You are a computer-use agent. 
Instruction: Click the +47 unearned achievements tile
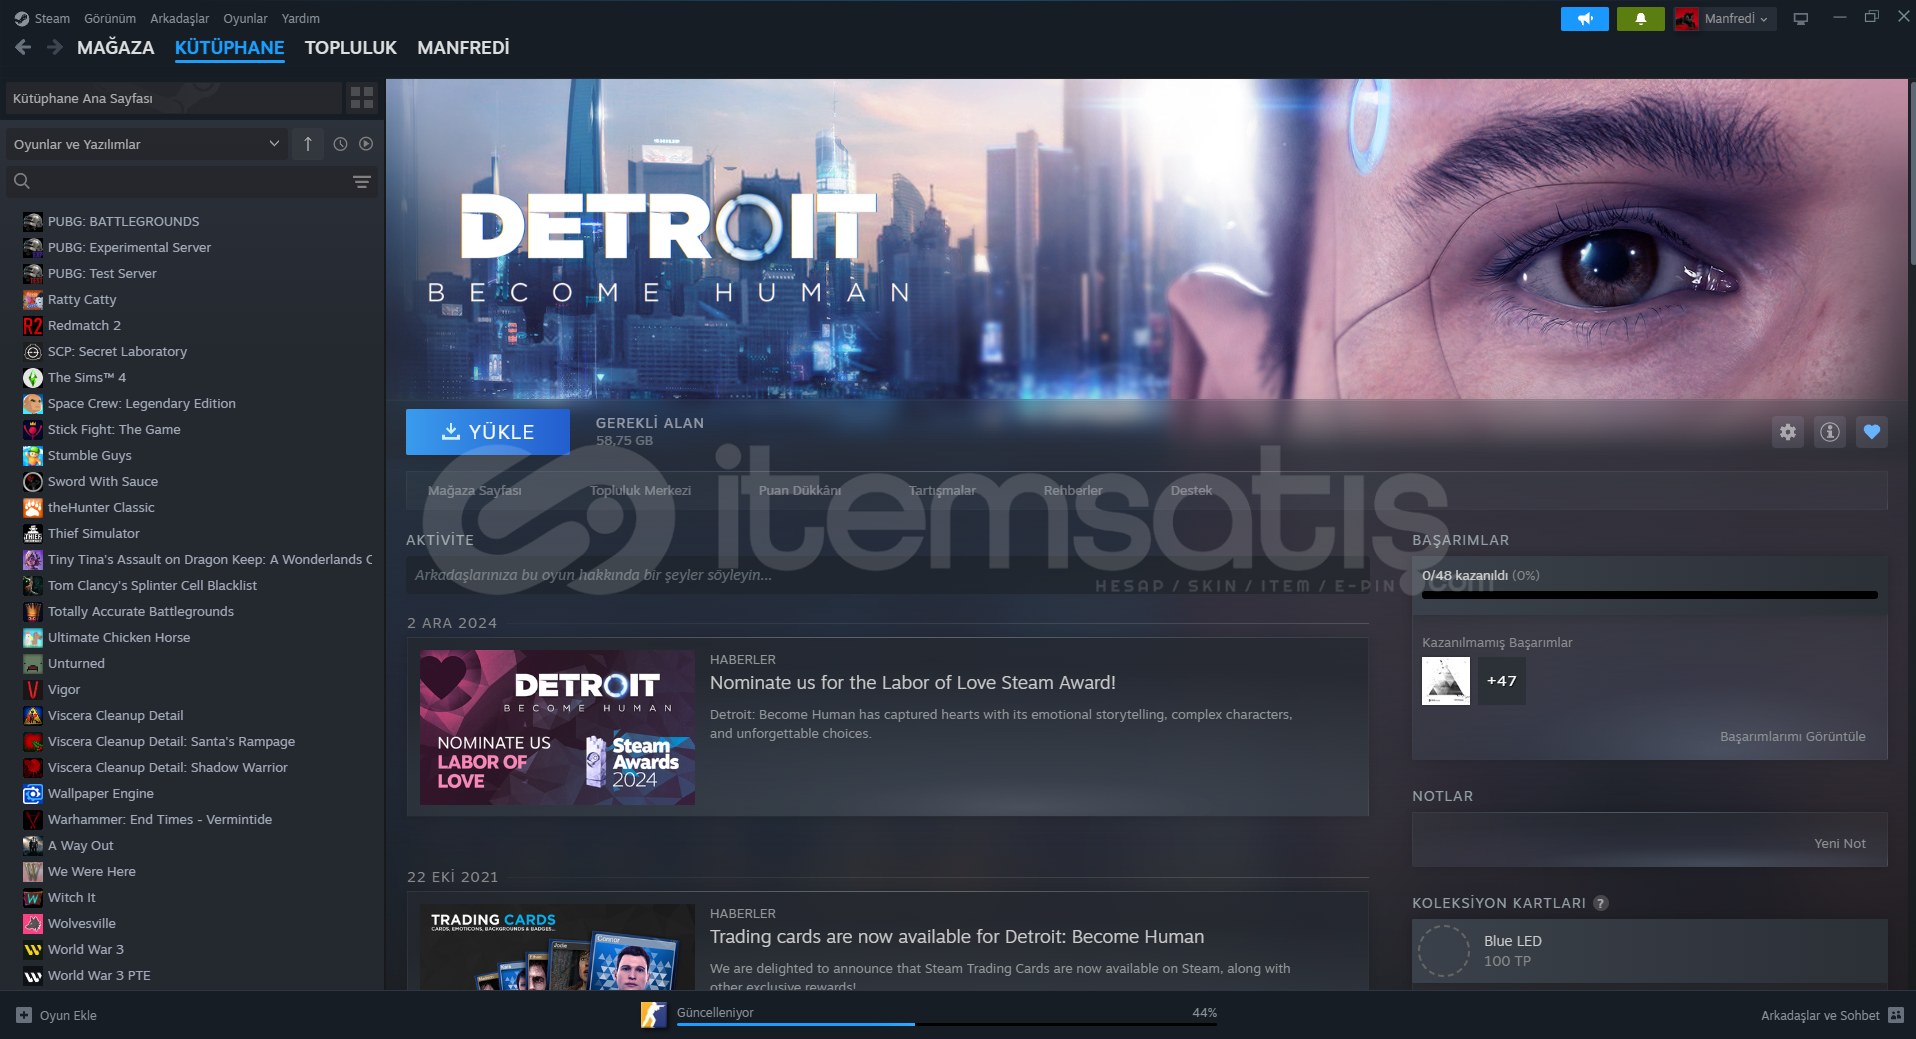(x=1501, y=681)
